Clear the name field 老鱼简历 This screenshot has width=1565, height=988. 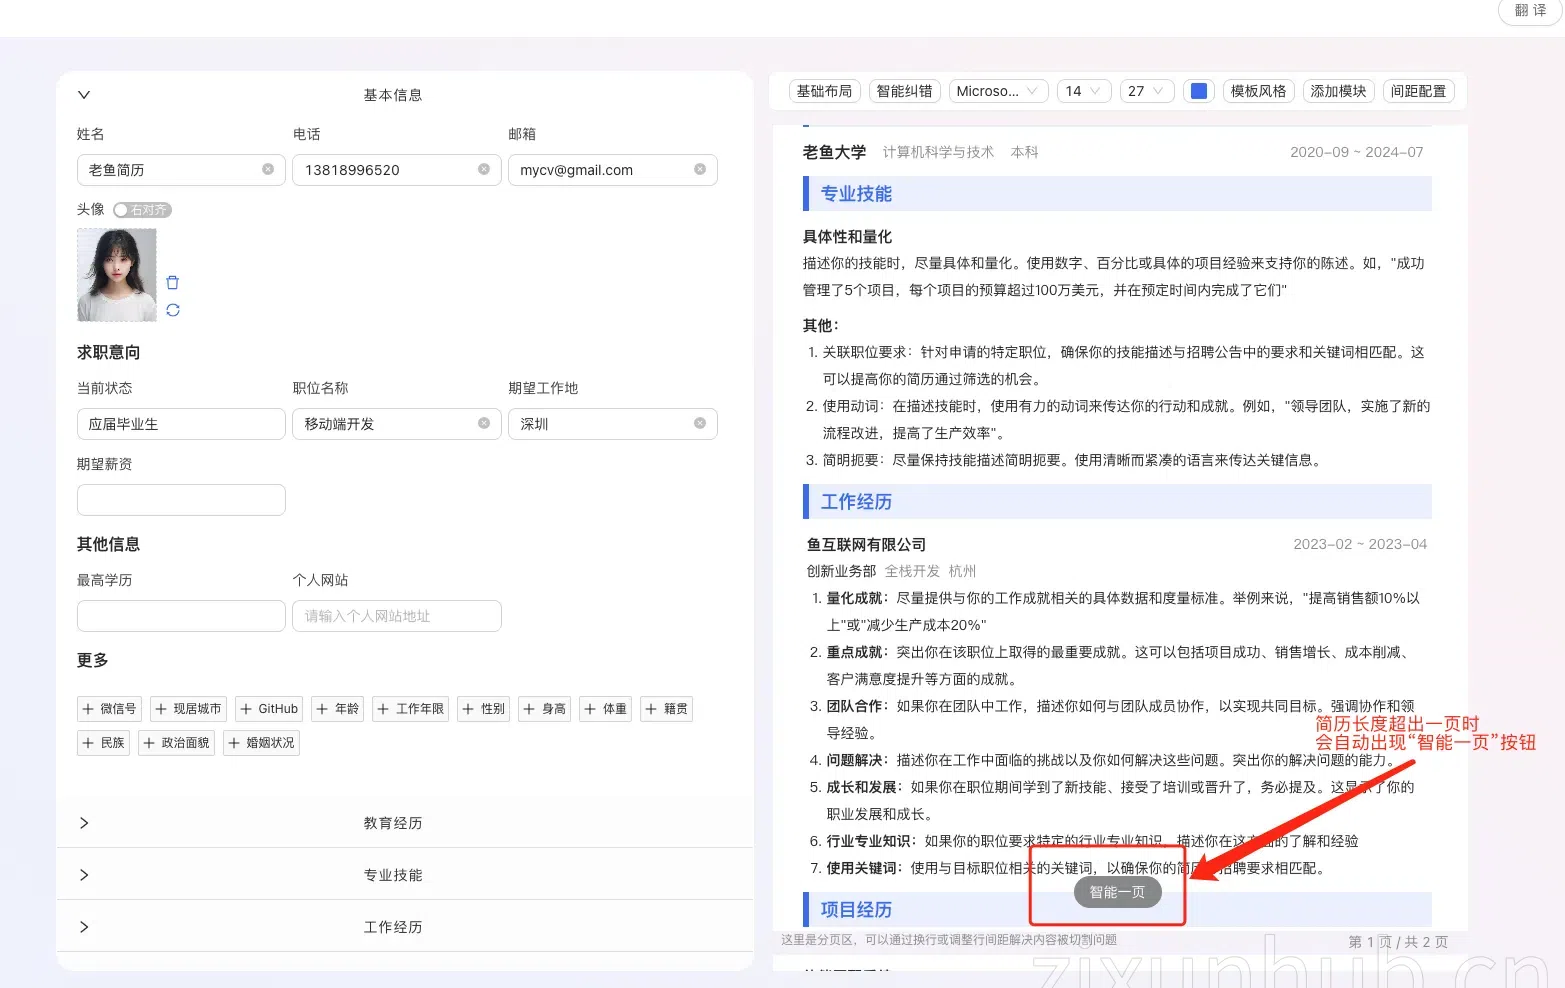point(268,170)
